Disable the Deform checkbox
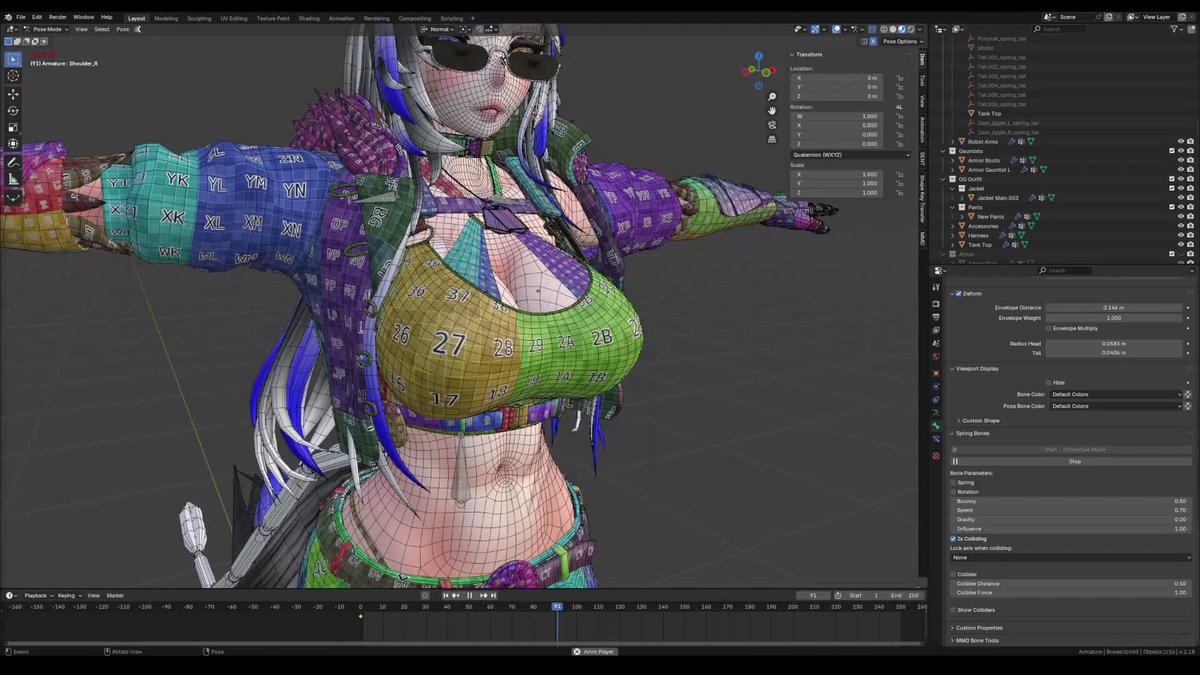1200x675 pixels. click(959, 294)
